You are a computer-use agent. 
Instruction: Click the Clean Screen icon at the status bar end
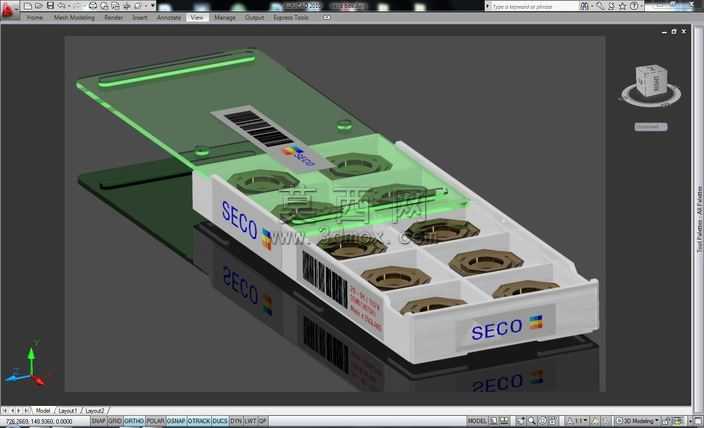point(698,421)
